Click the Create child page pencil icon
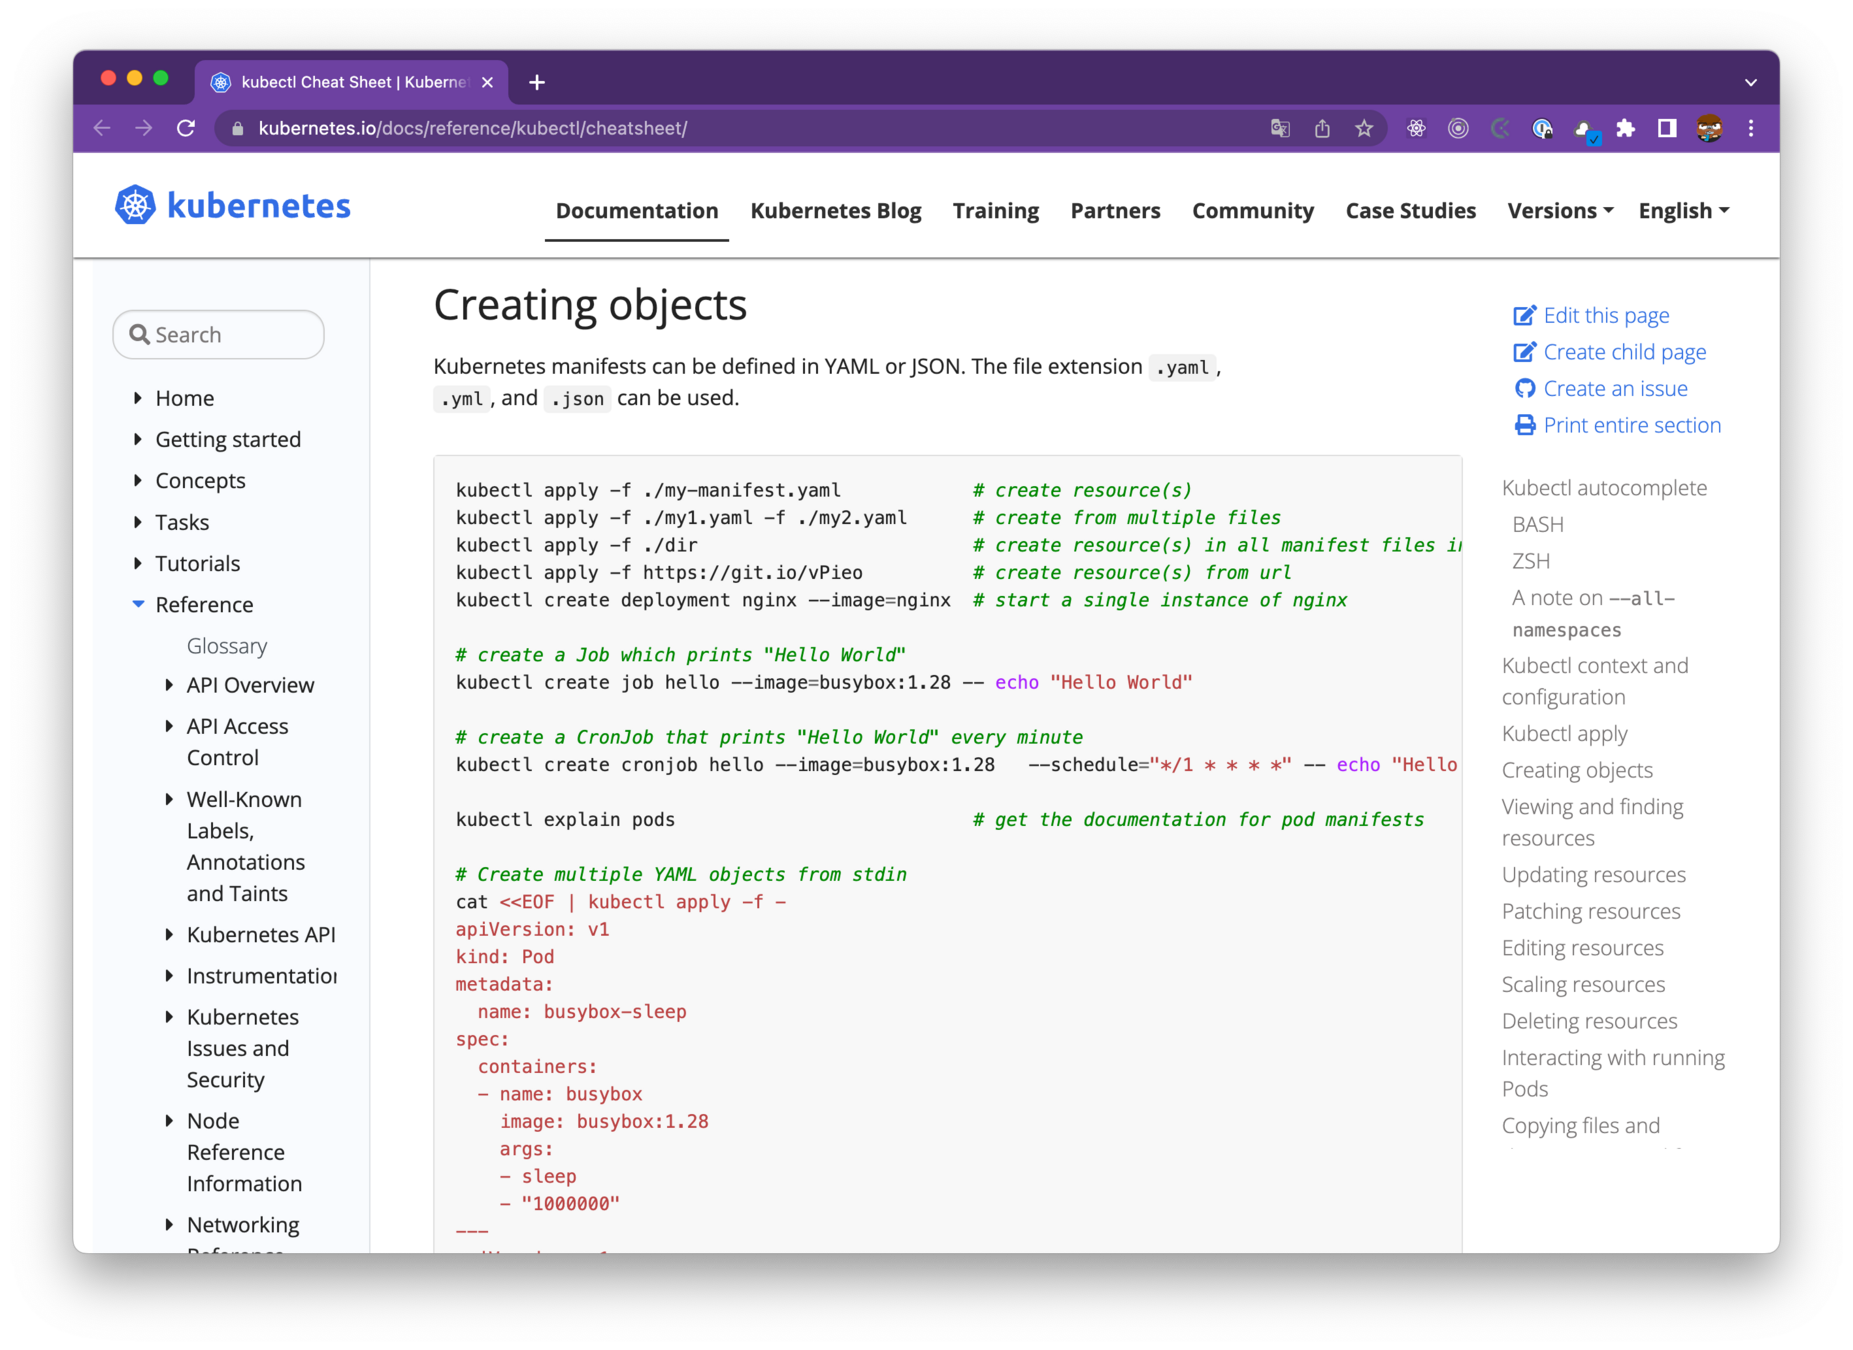The height and width of the screenshot is (1350, 1853). point(1524,352)
